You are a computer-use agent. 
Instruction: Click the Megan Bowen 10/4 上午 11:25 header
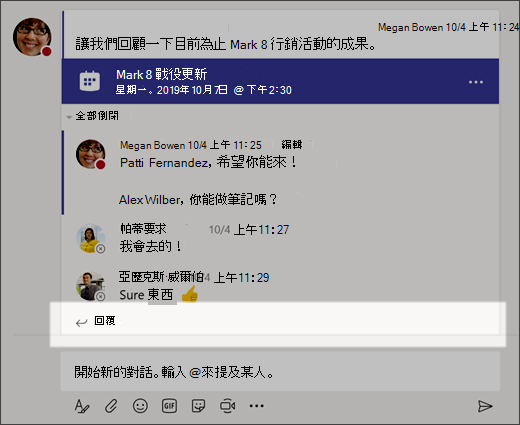click(191, 145)
